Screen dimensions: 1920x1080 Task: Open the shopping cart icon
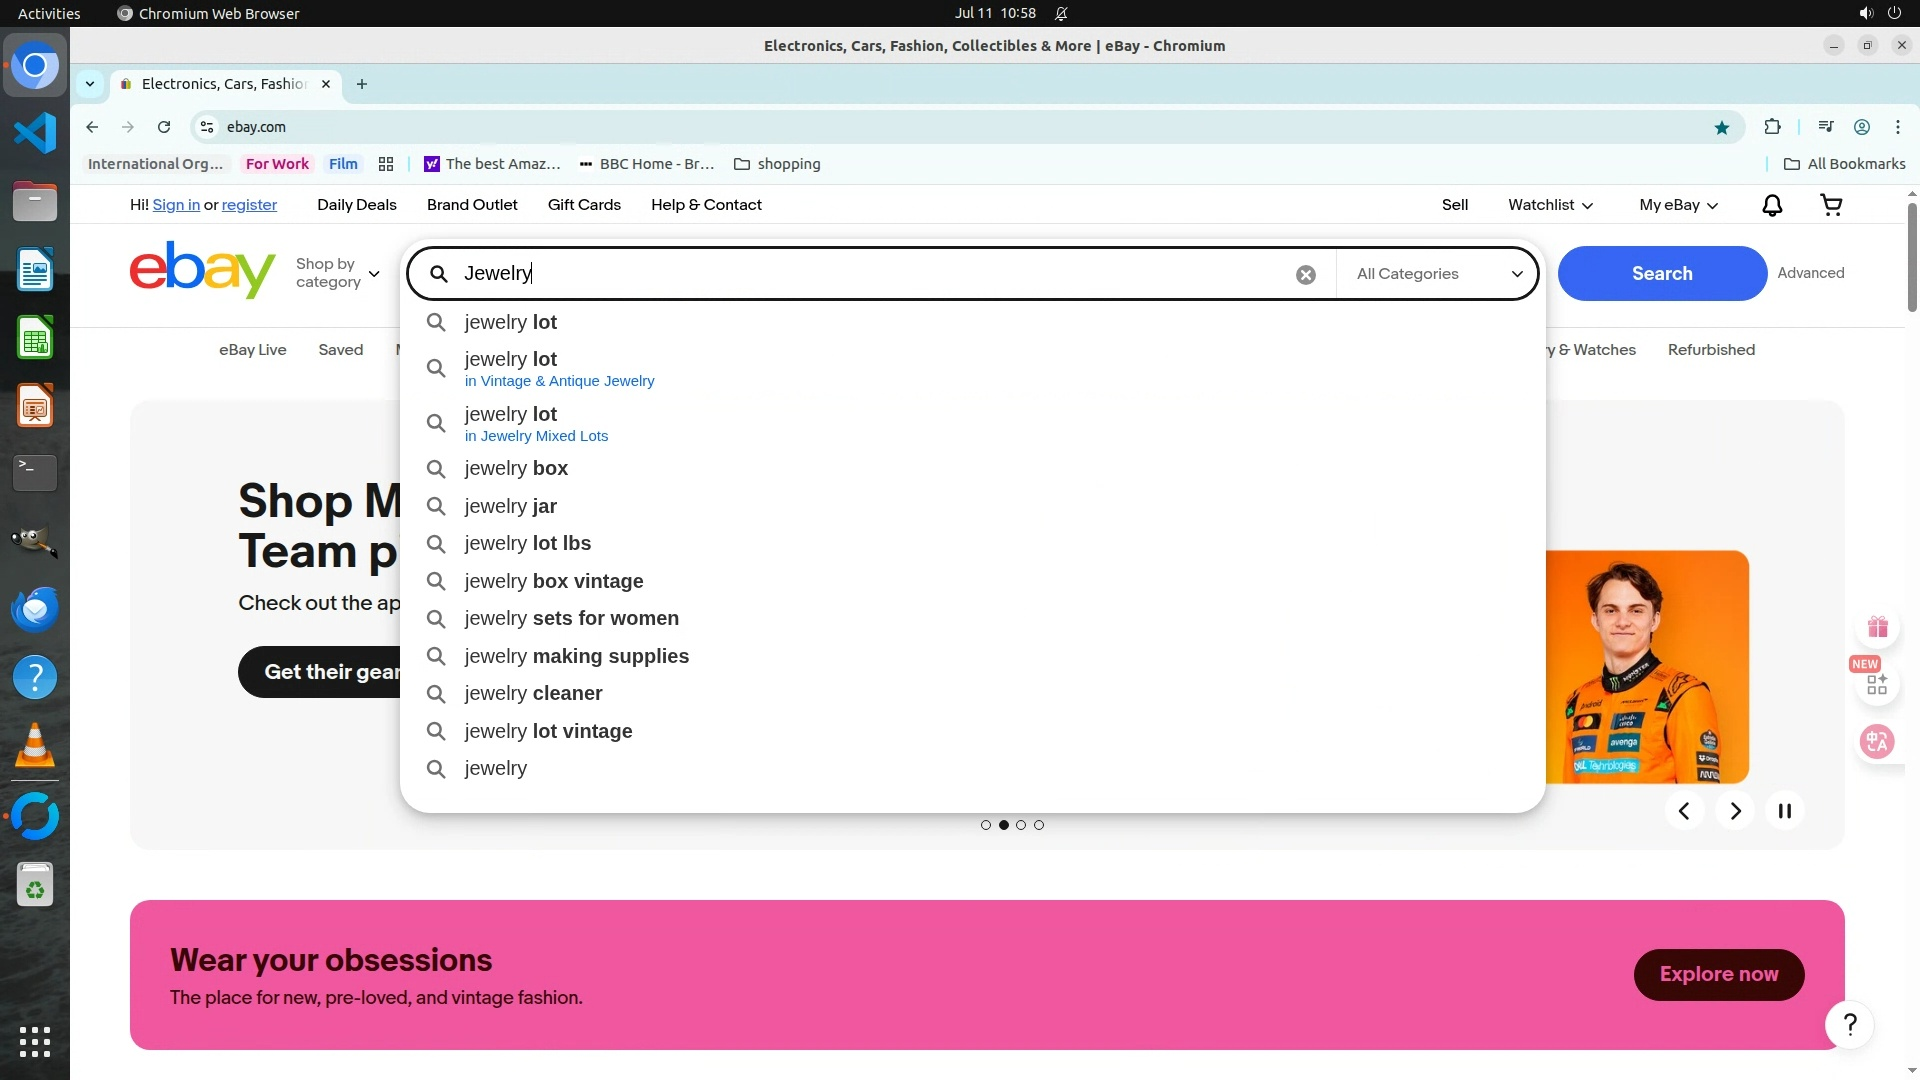(1831, 205)
